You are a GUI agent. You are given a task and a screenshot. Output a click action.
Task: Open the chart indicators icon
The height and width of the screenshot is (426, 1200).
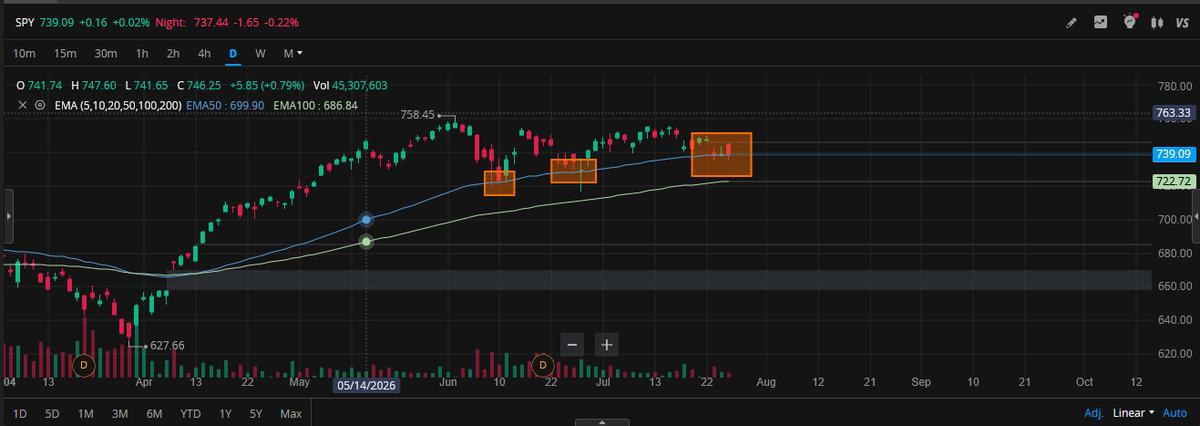click(x=1101, y=22)
